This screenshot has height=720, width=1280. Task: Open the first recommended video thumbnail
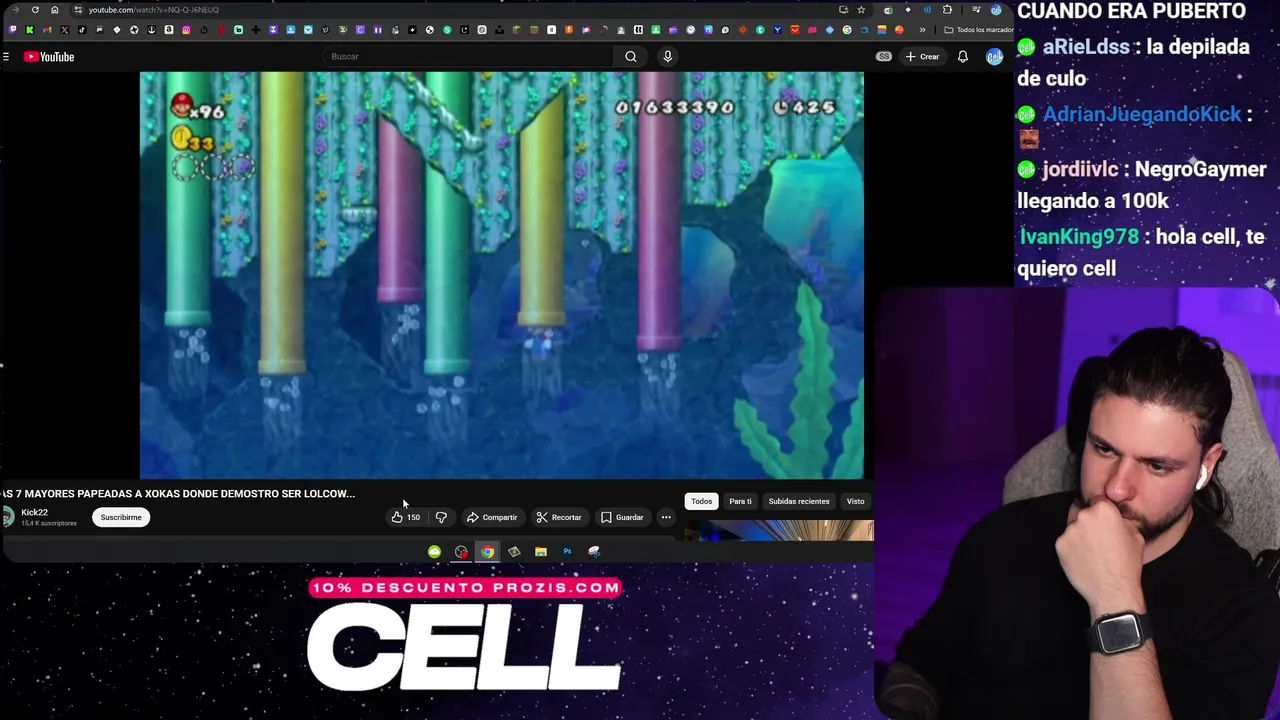coord(780,530)
